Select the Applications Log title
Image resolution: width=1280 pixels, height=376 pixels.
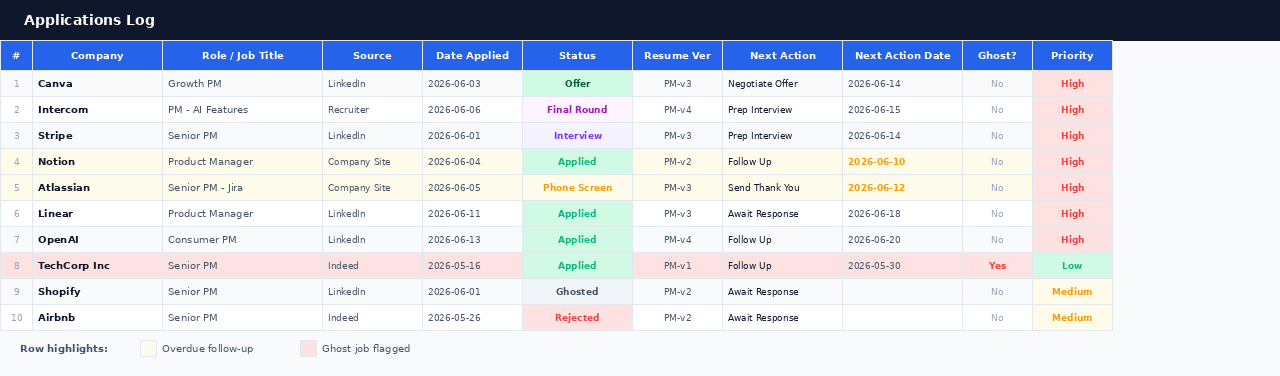coord(89,20)
